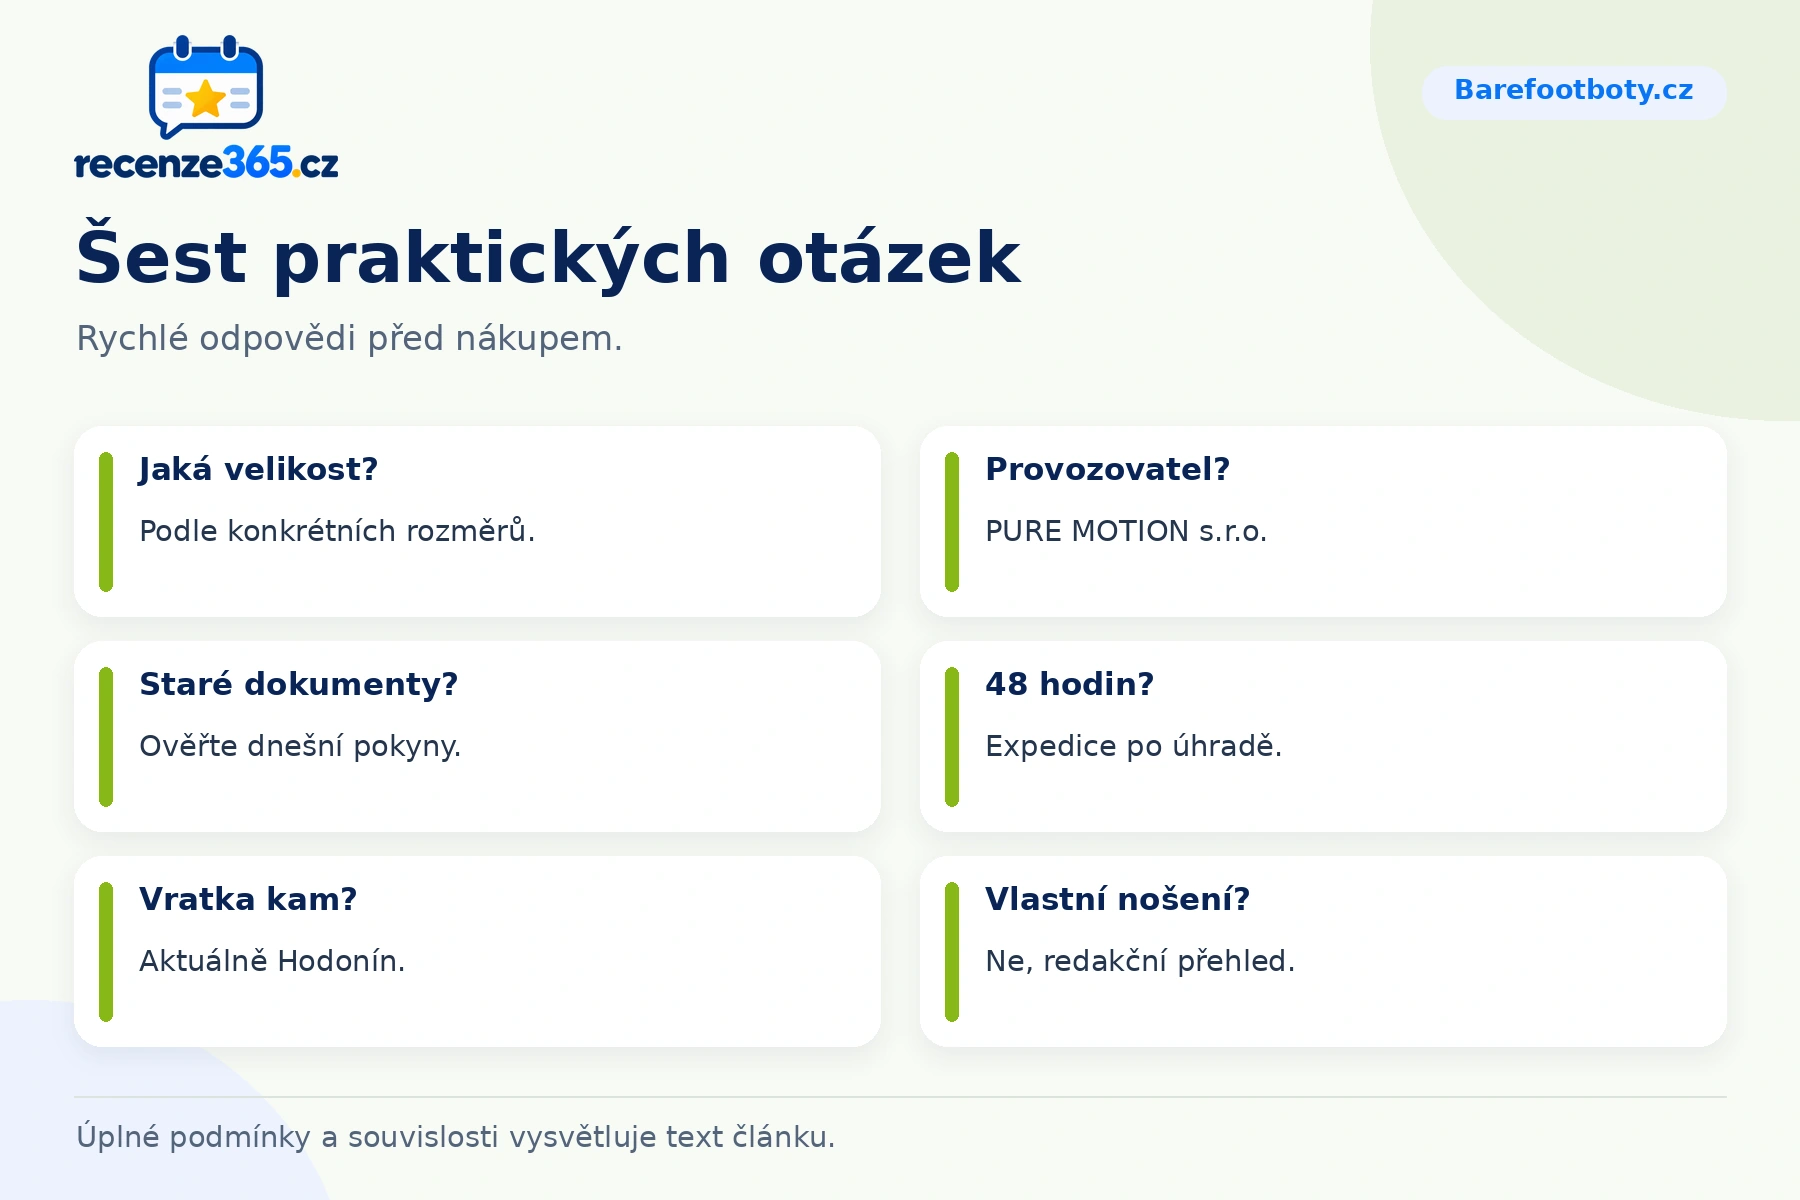This screenshot has height=1200, width=1800.
Task: Open the Barefootboty.cz pill badge
Action: [x=1574, y=93]
